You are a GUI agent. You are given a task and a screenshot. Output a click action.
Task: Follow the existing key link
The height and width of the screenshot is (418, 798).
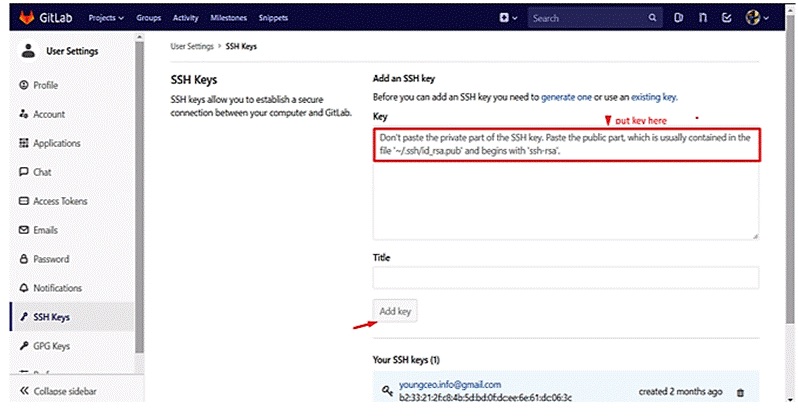click(x=653, y=97)
